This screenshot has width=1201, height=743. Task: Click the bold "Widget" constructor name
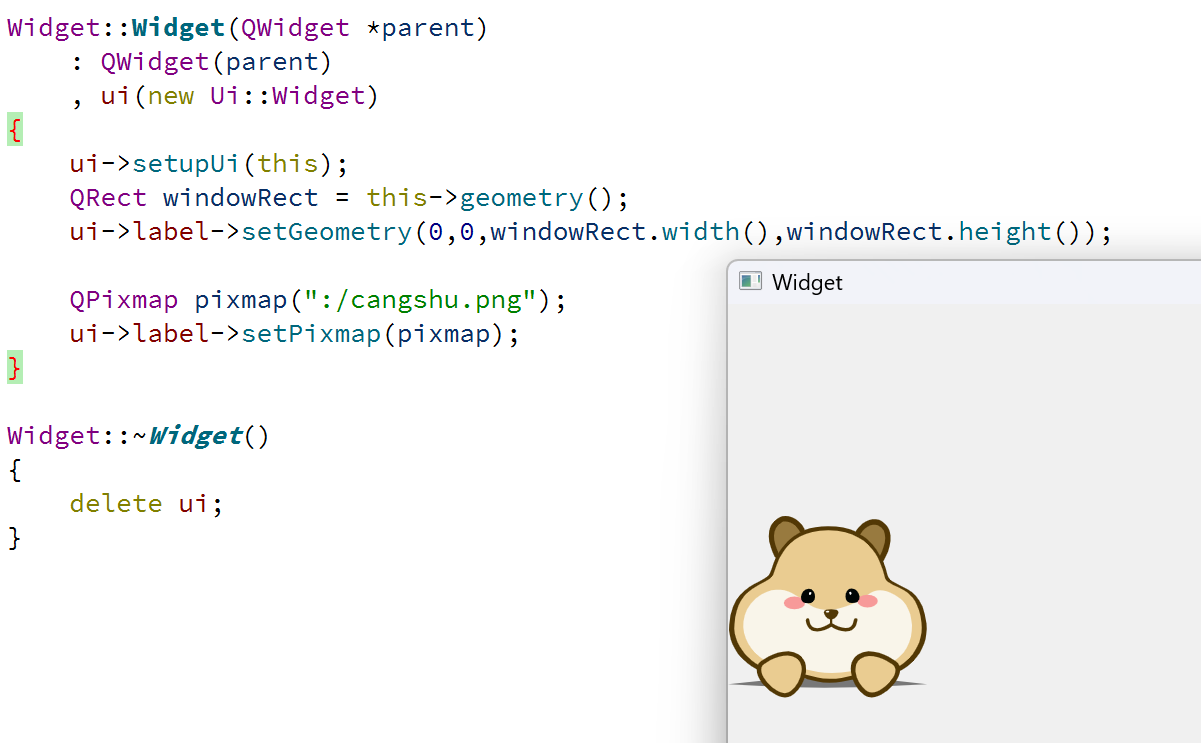pyautogui.click(x=179, y=28)
